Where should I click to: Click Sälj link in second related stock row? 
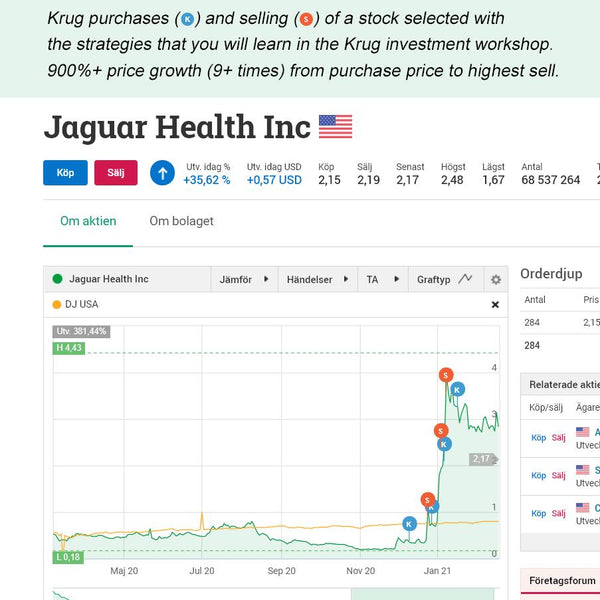pos(558,475)
